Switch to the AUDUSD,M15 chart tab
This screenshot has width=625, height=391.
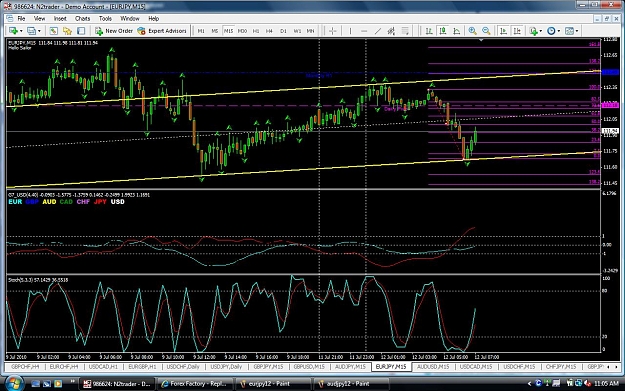point(433,367)
